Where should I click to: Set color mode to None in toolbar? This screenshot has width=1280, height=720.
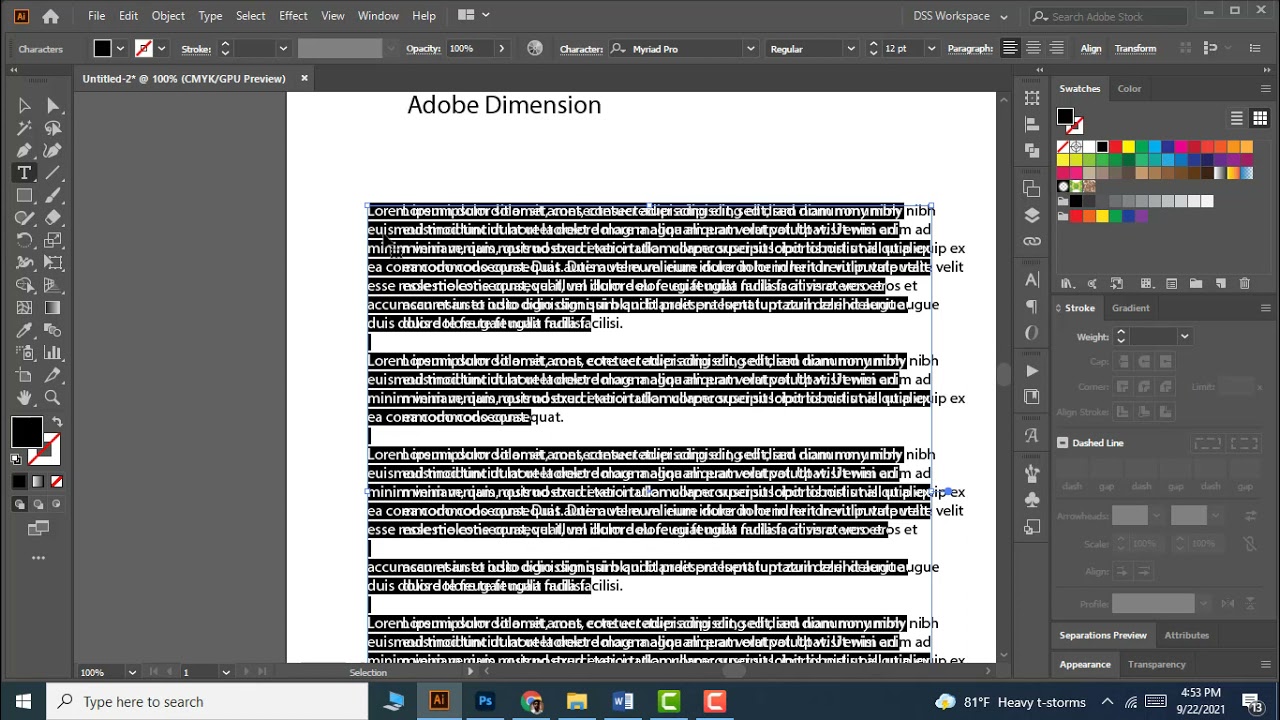point(57,482)
